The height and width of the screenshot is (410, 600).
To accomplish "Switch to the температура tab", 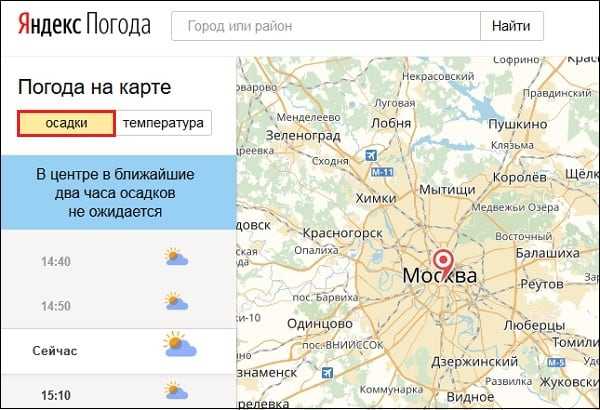I will (163, 123).
